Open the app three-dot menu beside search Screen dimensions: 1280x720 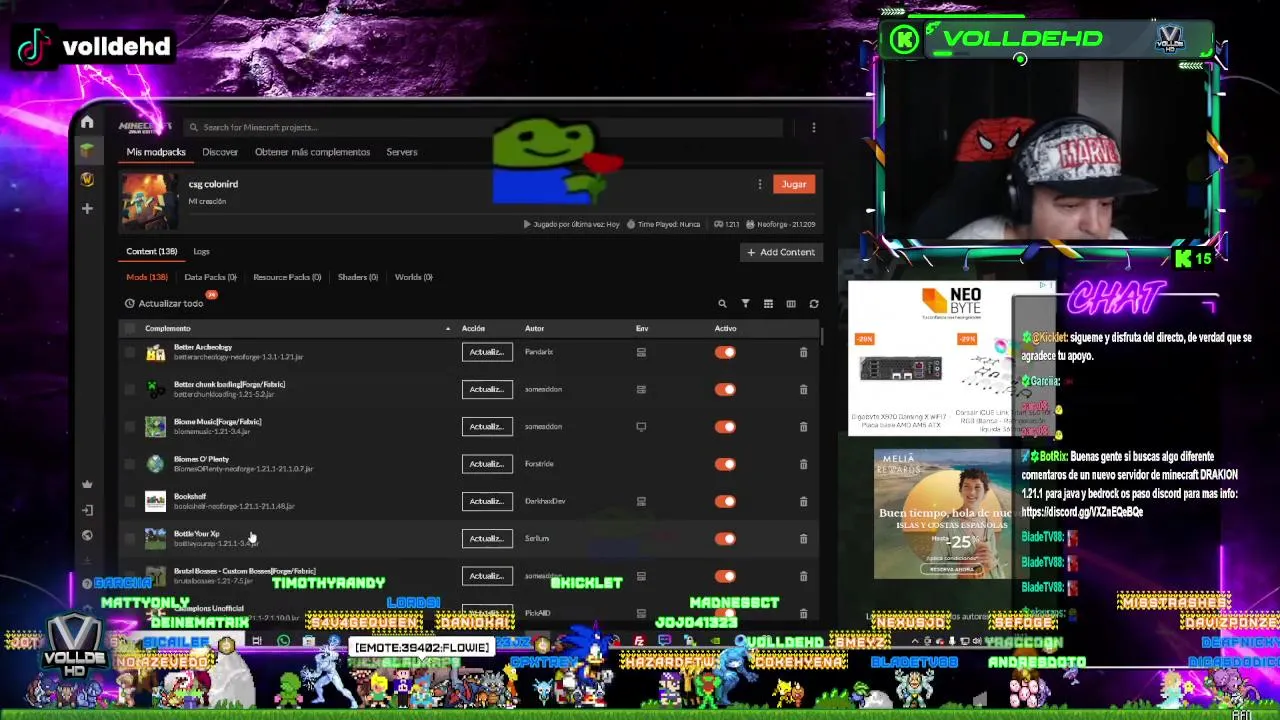click(814, 127)
